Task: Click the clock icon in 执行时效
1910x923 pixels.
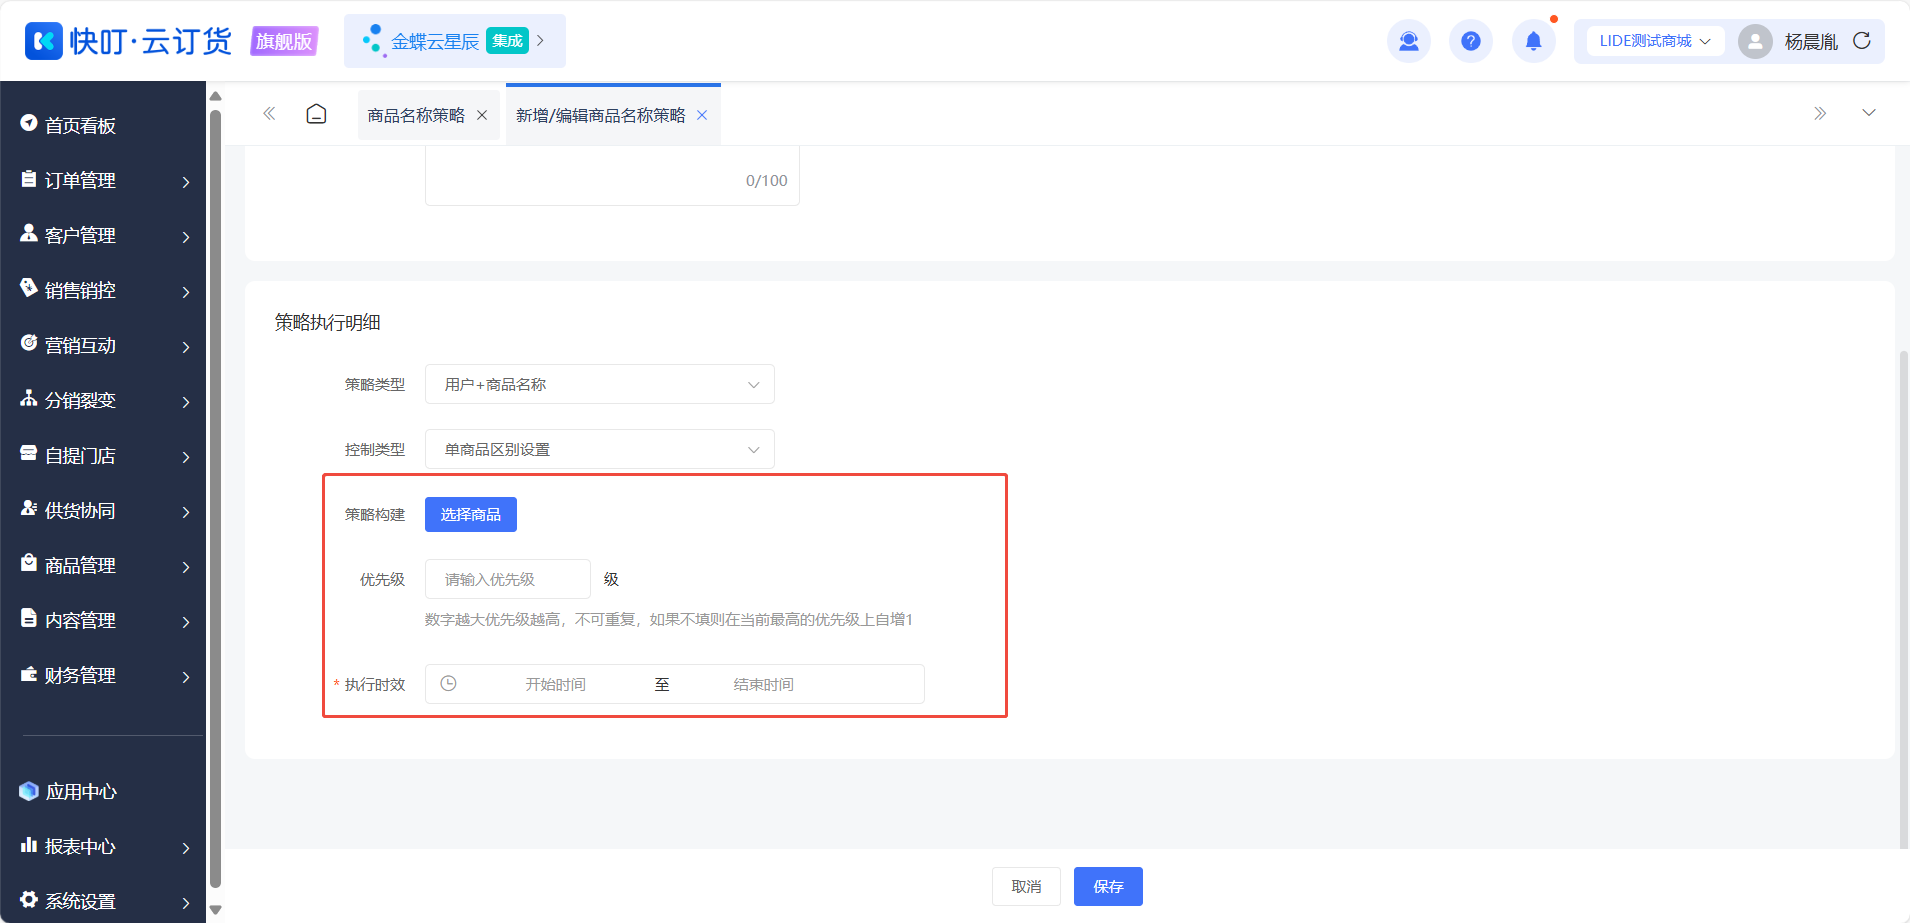Action: [449, 683]
